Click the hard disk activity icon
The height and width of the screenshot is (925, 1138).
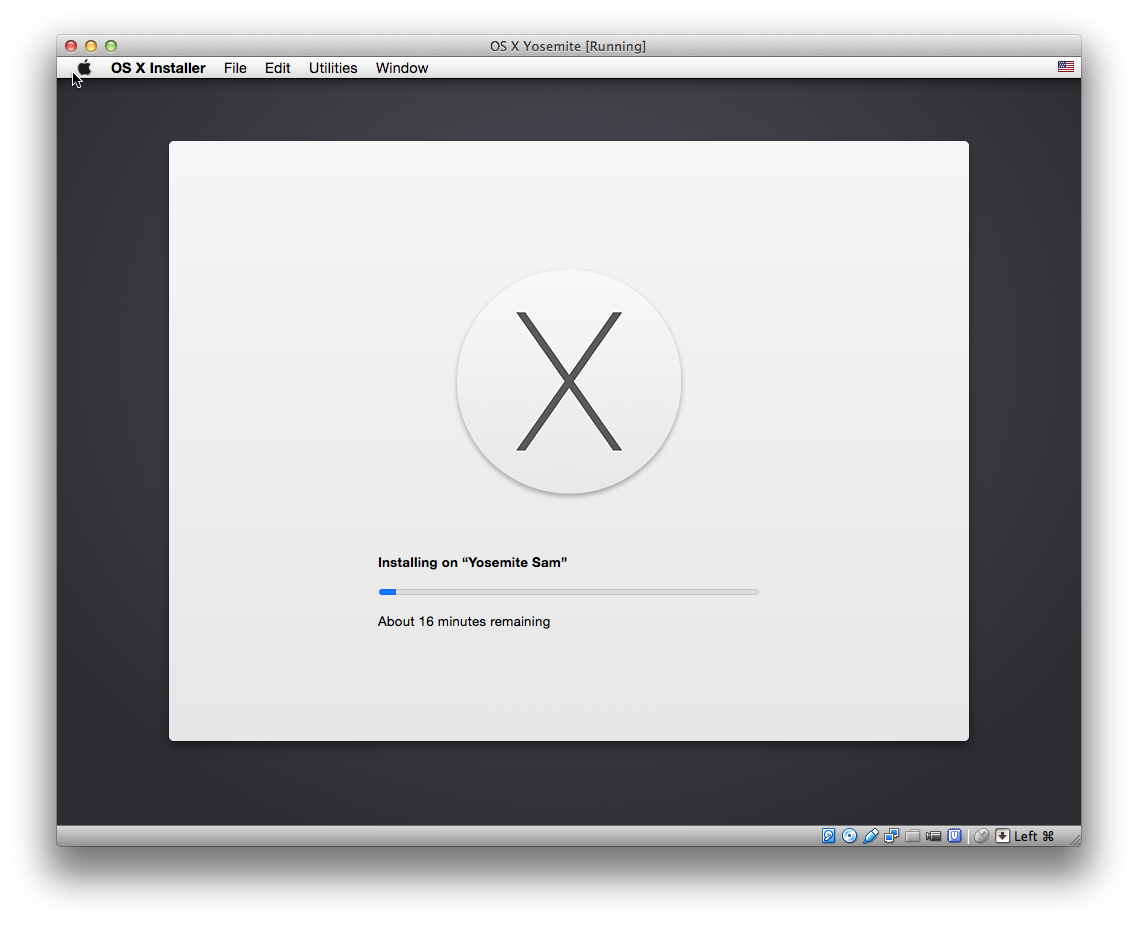828,836
